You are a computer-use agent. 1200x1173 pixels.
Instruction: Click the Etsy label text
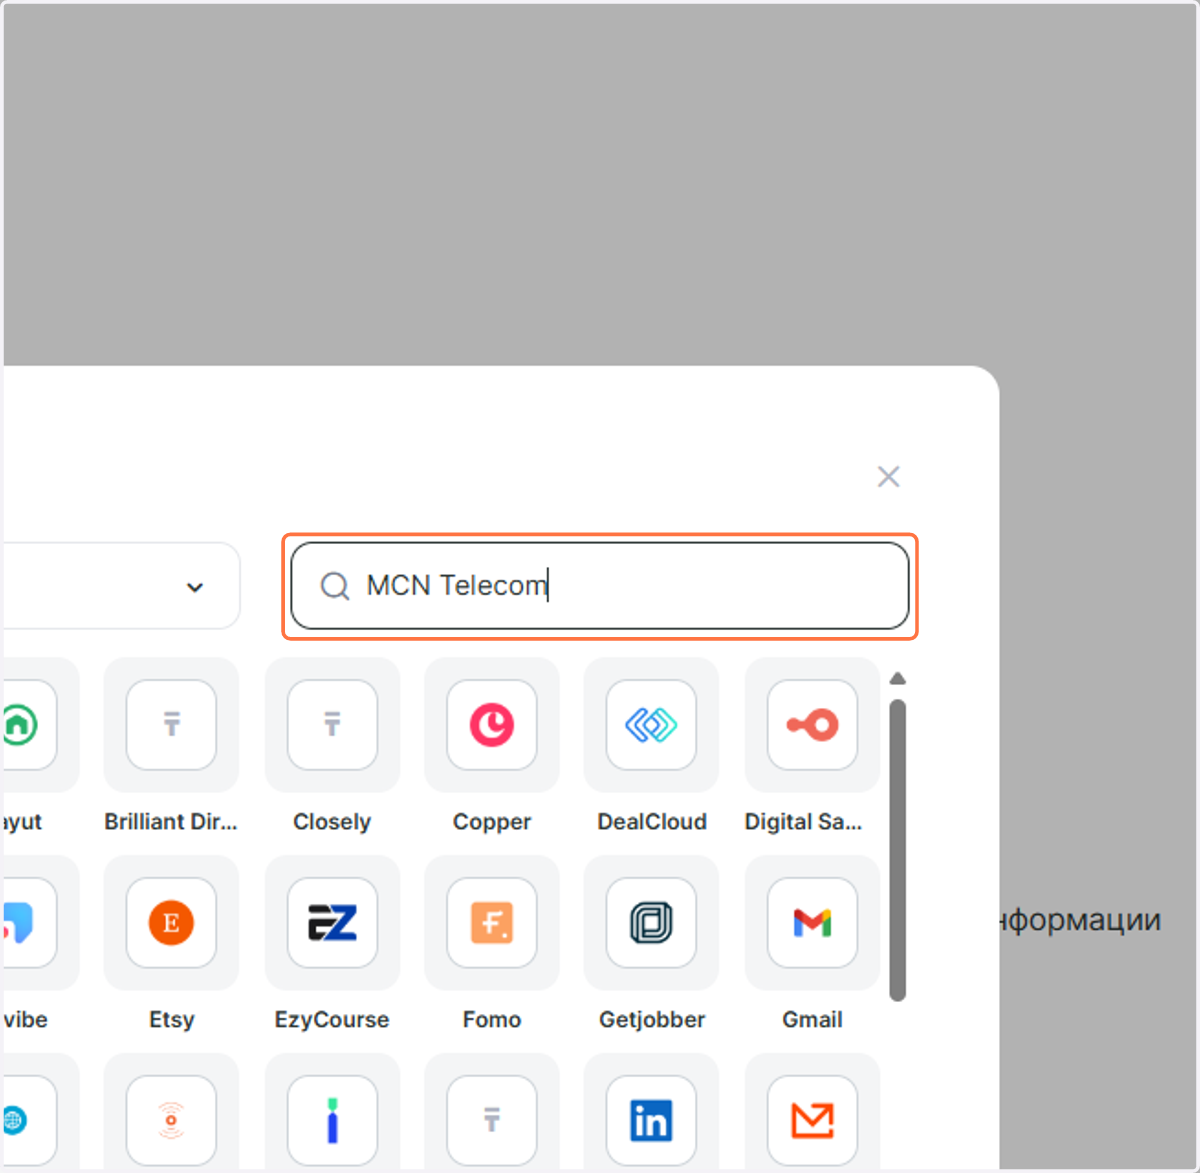pos(172,1020)
